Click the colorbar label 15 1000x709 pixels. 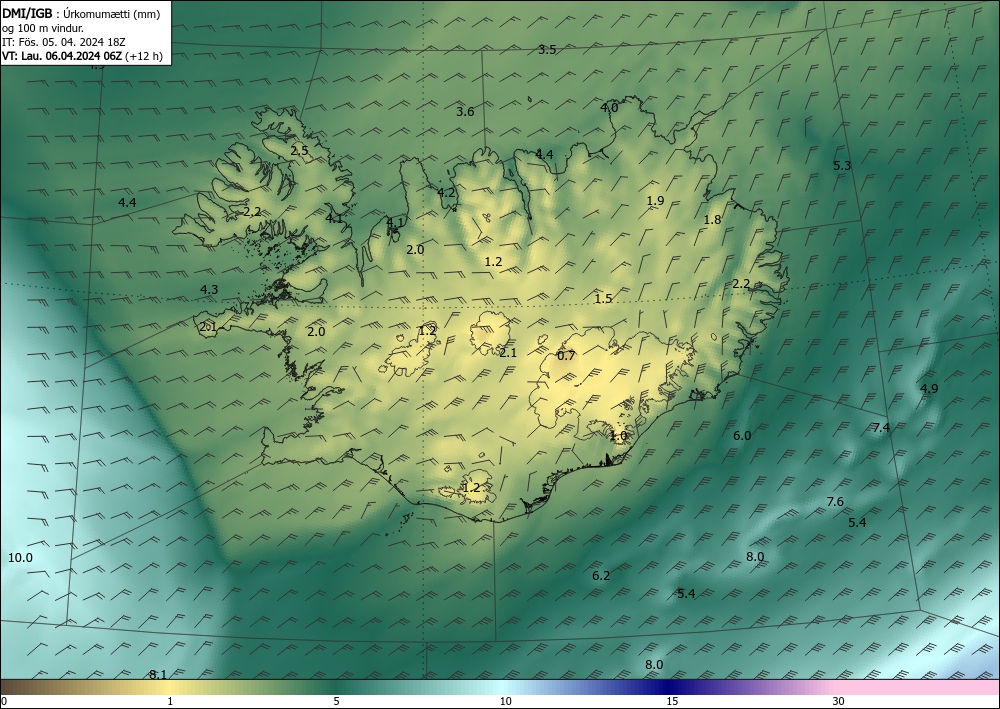pyautogui.click(x=672, y=702)
